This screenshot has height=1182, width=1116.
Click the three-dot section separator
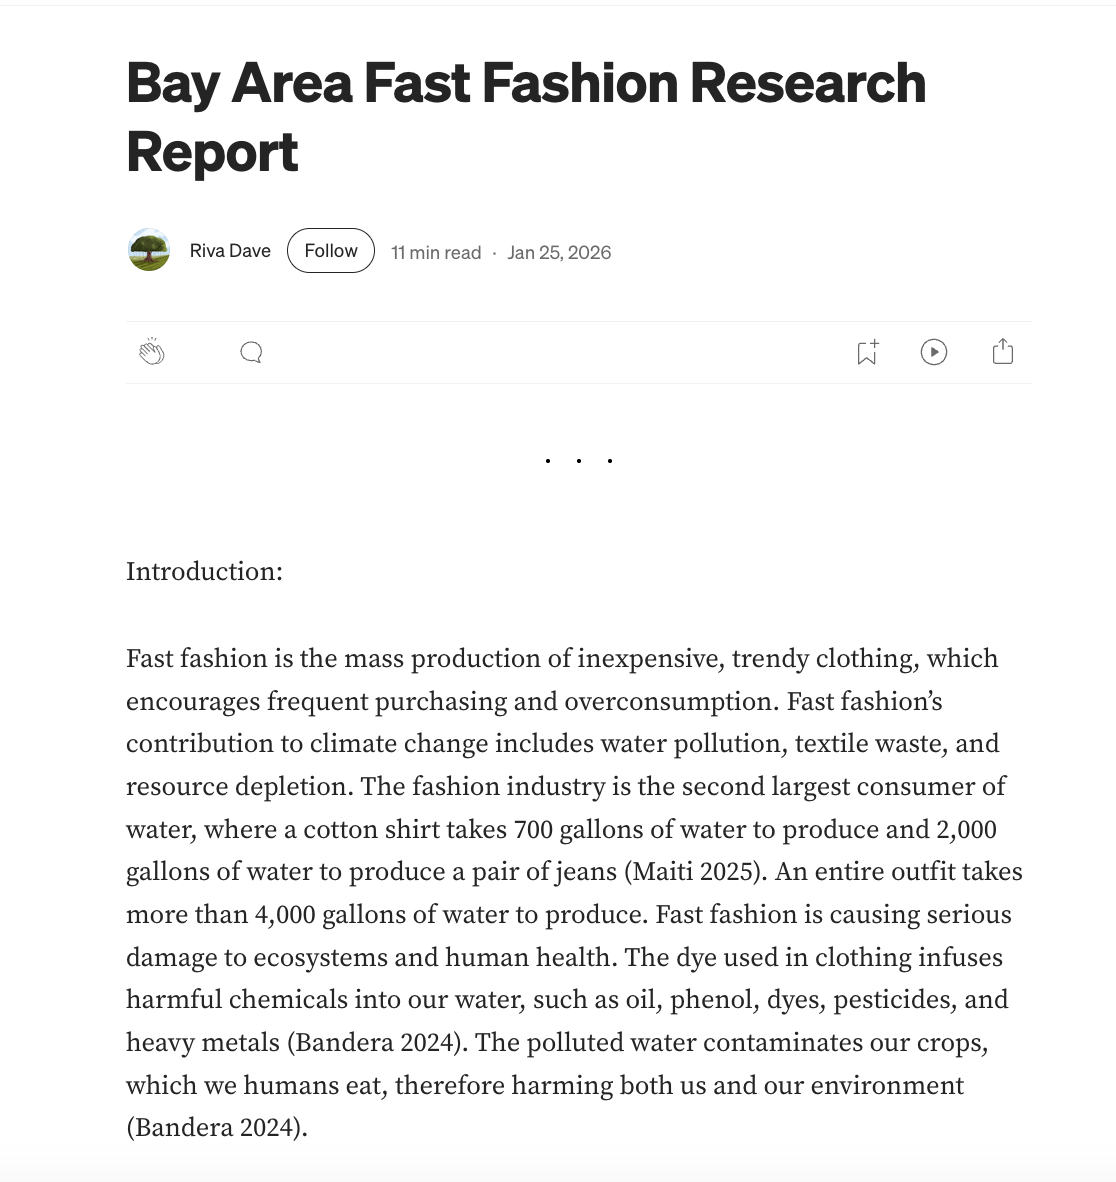point(579,461)
